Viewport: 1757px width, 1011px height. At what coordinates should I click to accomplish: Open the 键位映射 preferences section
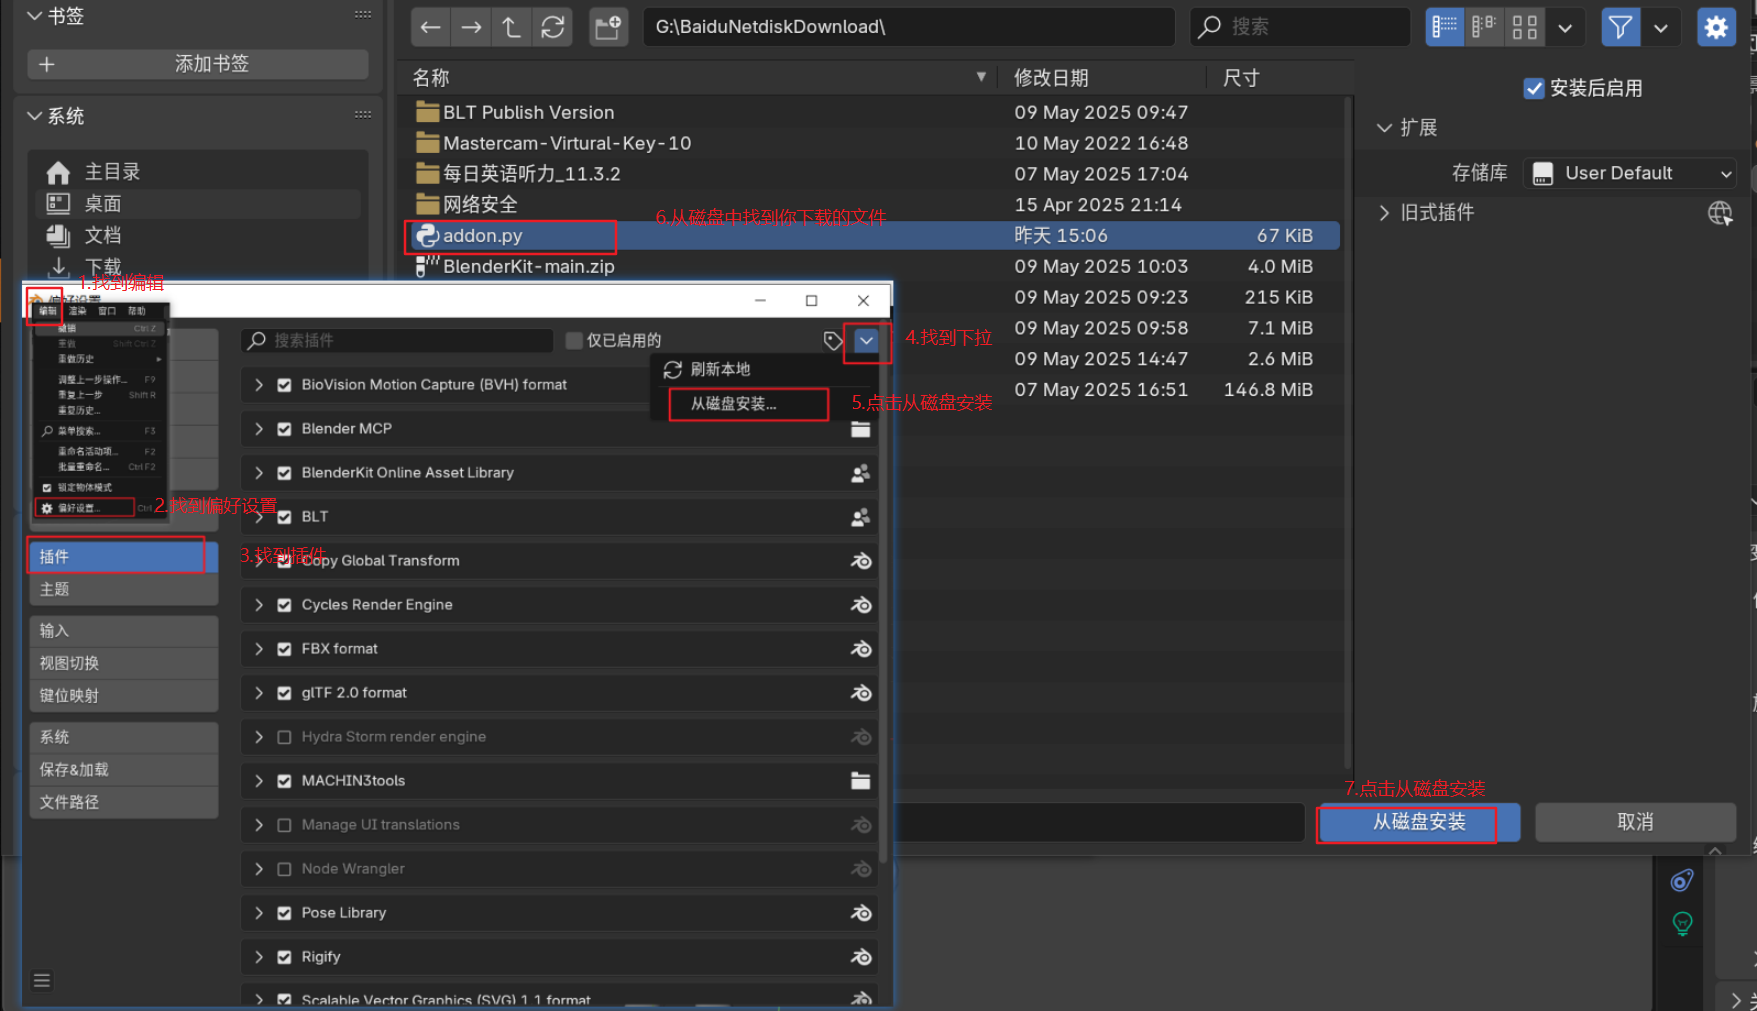124,696
